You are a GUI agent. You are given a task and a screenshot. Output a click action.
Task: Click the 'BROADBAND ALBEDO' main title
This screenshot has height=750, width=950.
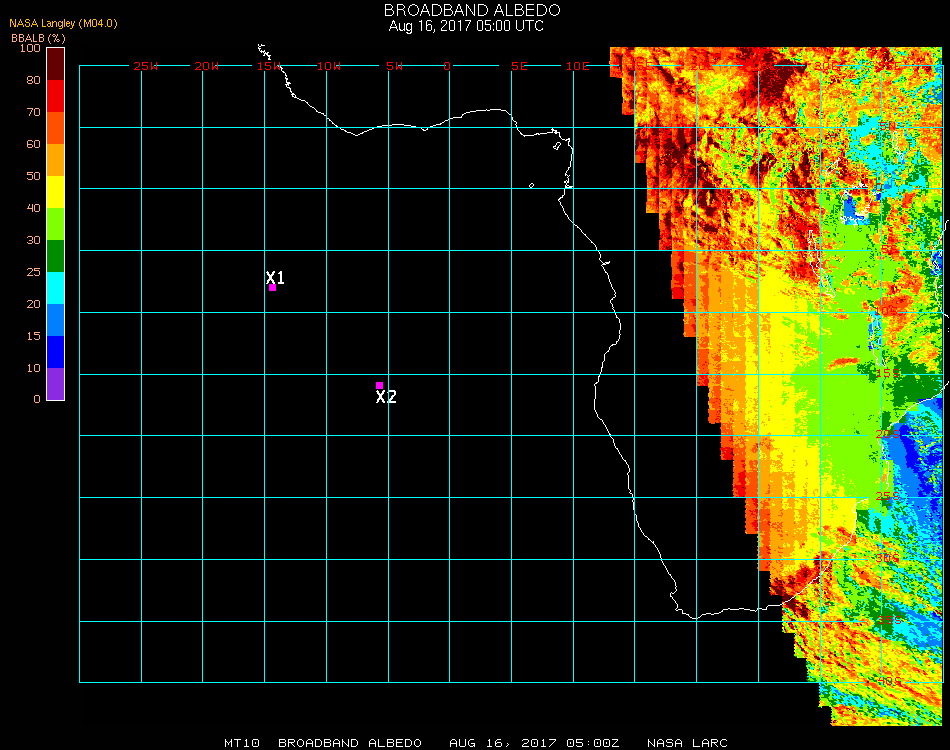(x=472, y=10)
